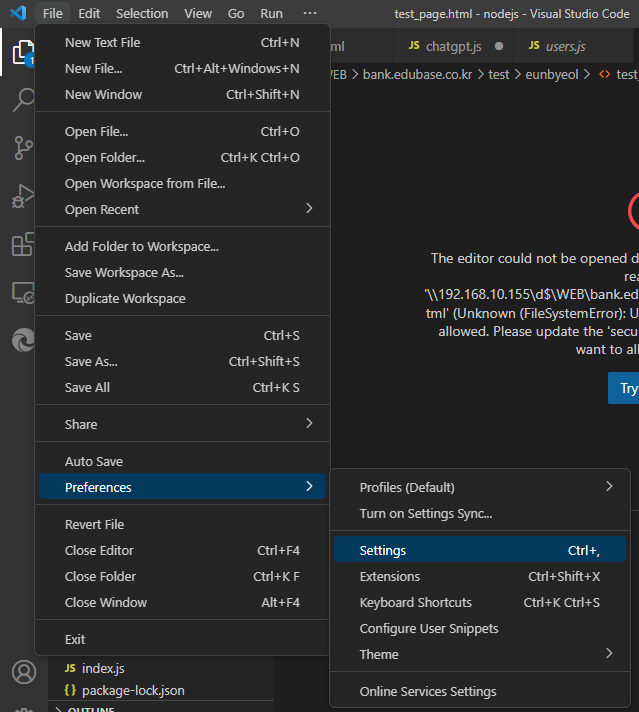Choose Extensions in Preferences submenu
The image size is (639, 712).
tap(480, 576)
